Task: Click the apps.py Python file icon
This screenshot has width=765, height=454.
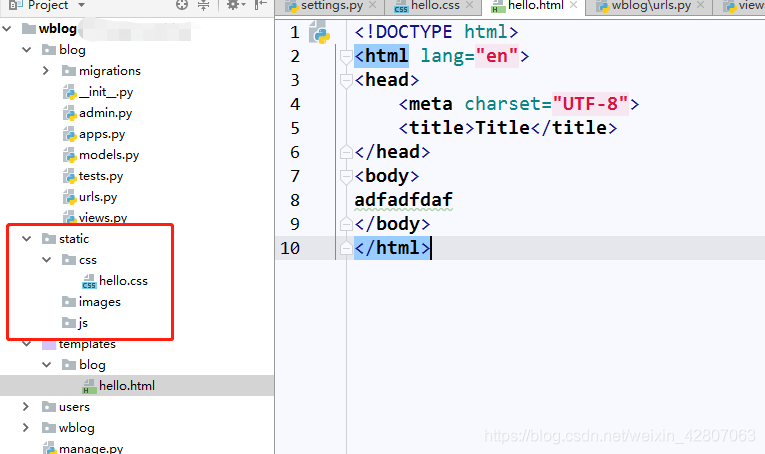Action: [x=70, y=134]
